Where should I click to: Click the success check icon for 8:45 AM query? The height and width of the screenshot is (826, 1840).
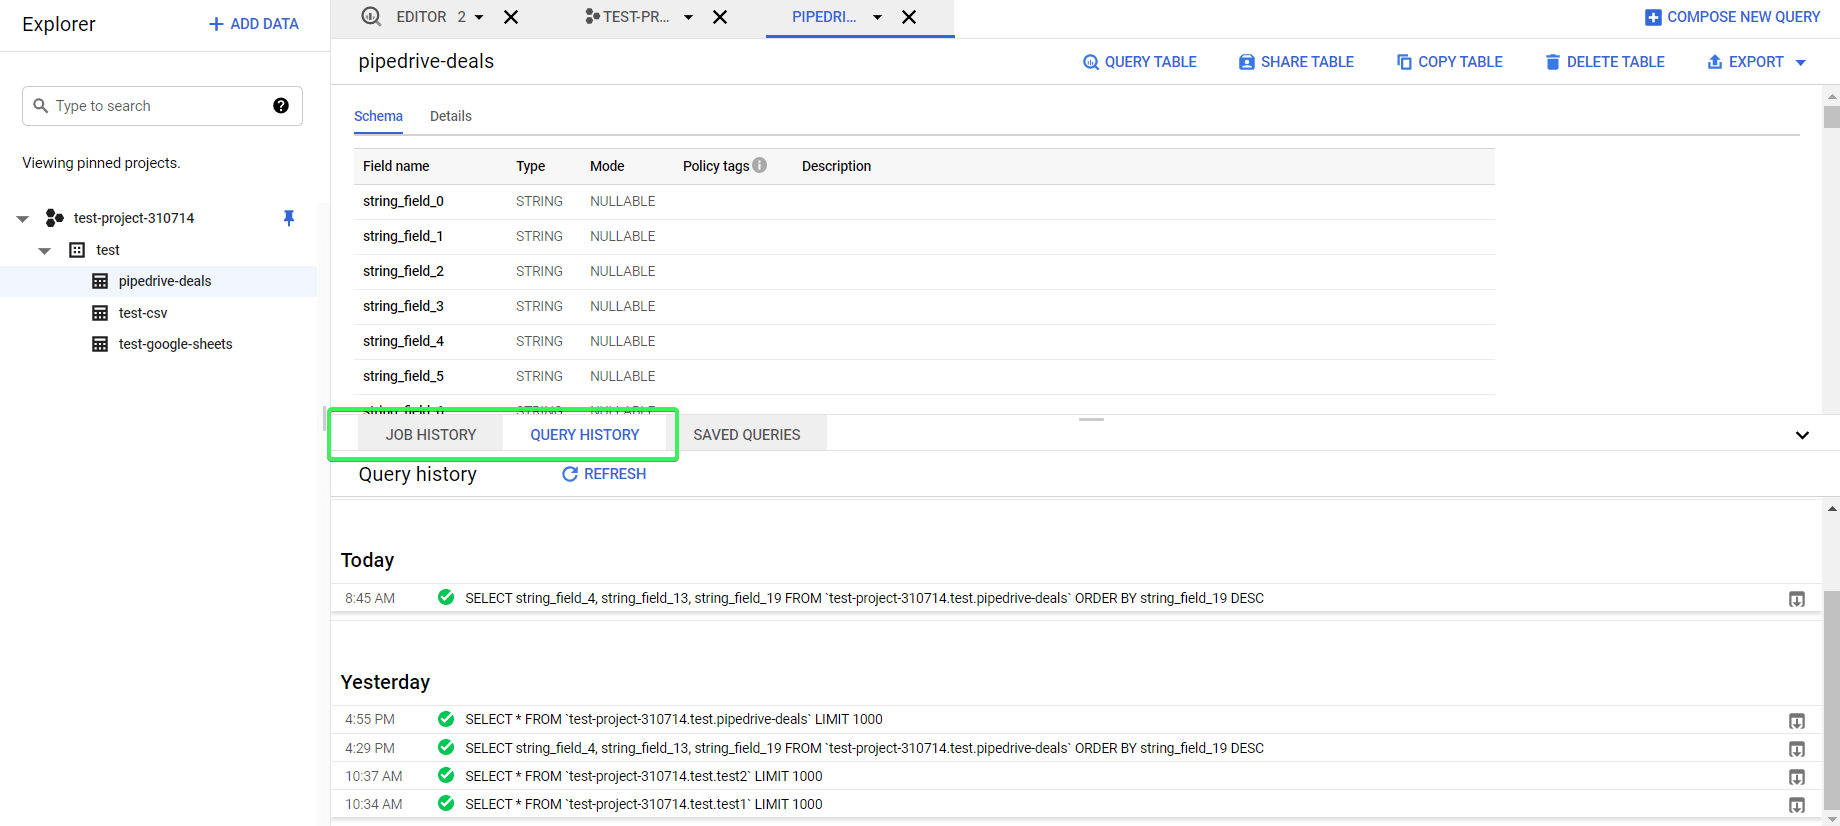tap(446, 598)
